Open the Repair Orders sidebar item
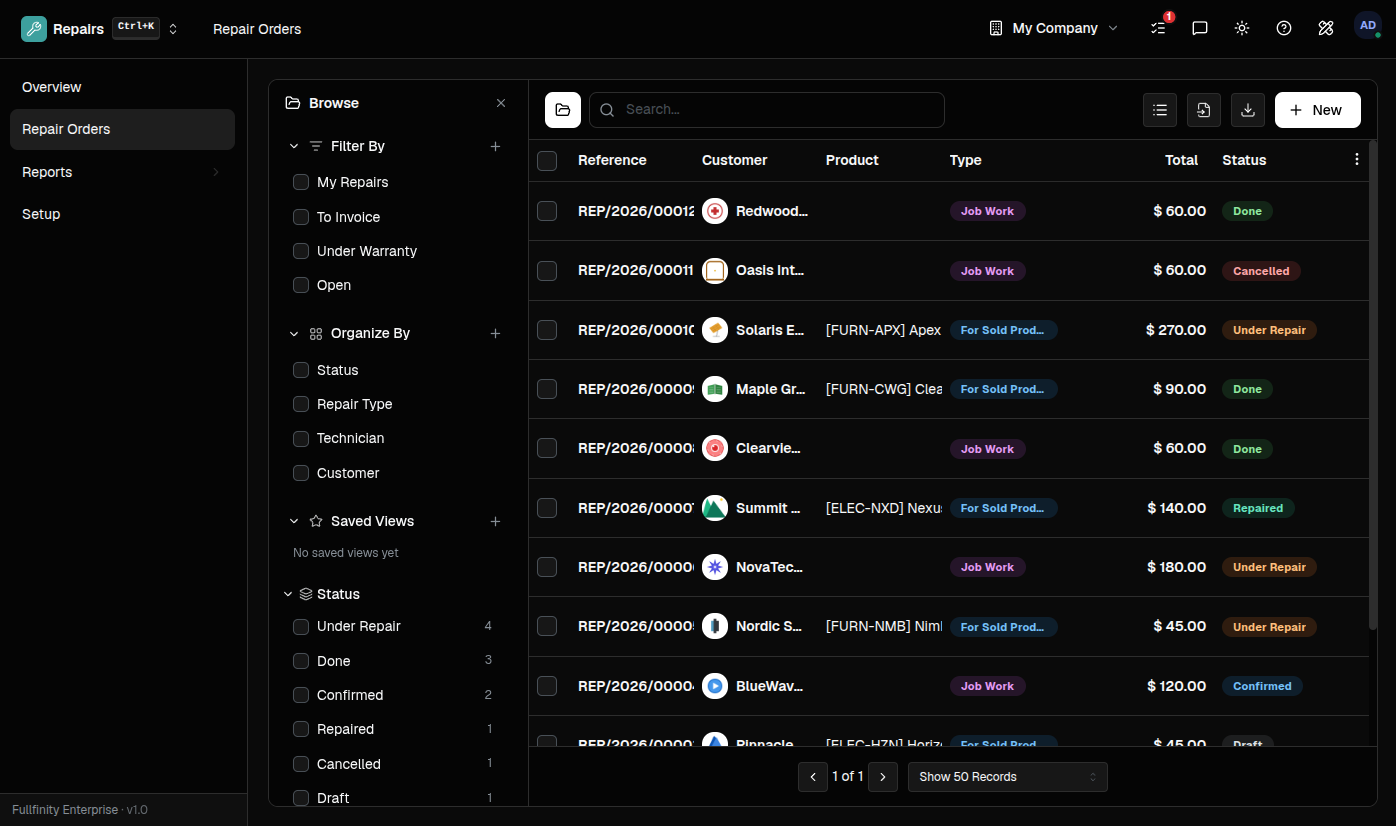1396x826 pixels. [122, 129]
